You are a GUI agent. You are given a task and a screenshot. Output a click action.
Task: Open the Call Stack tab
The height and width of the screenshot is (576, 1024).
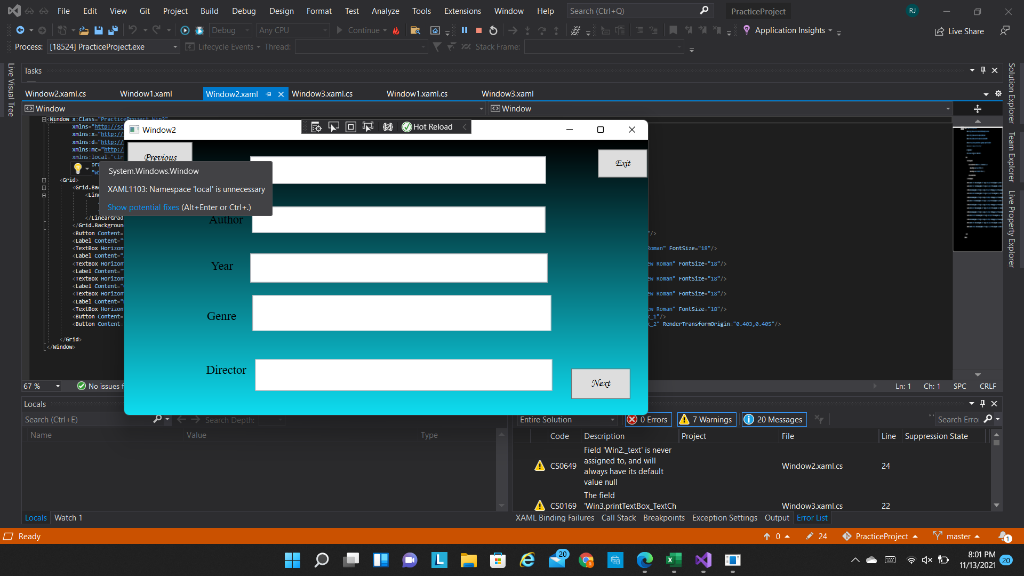(x=618, y=518)
